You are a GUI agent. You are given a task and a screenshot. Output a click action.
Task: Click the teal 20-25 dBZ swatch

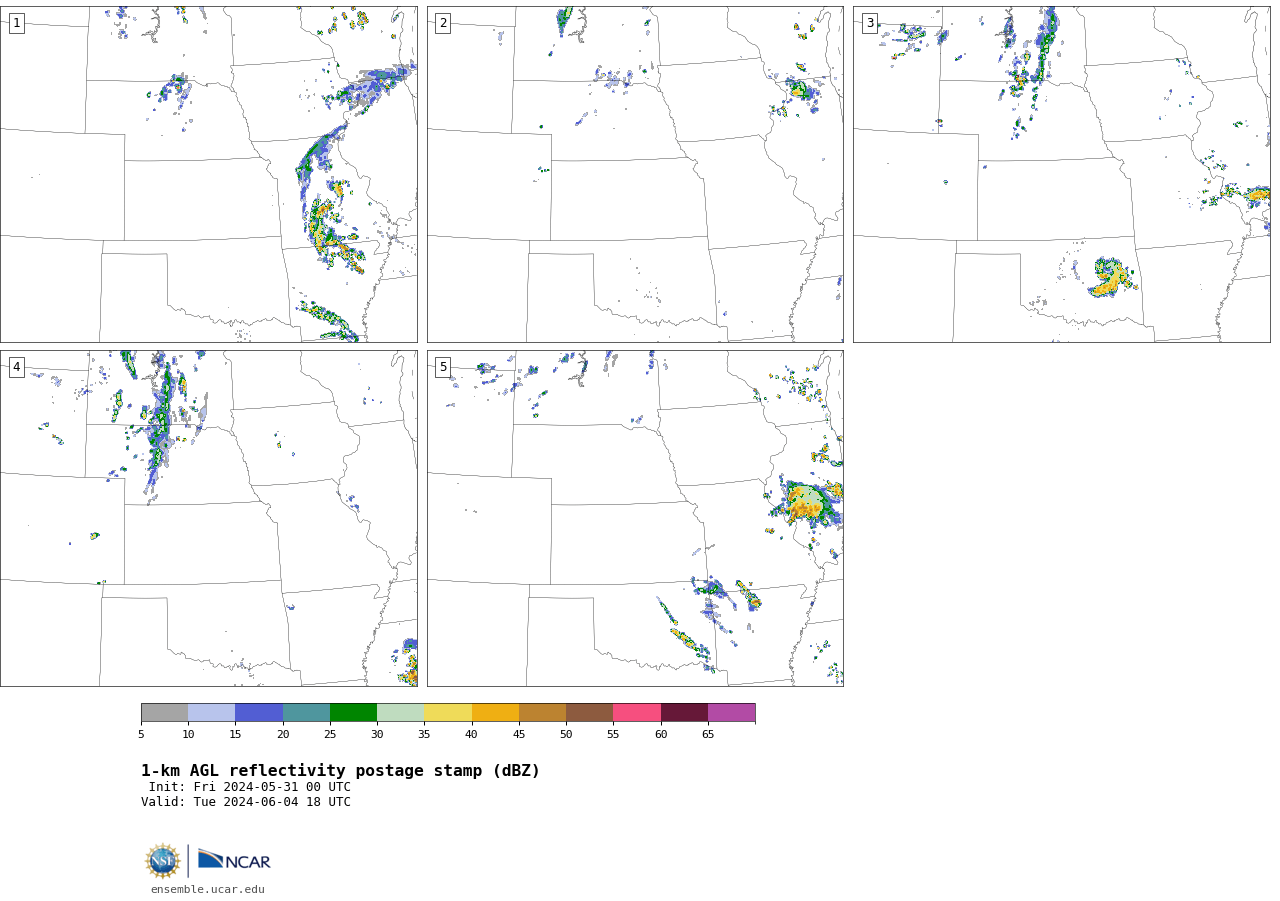click(306, 713)
